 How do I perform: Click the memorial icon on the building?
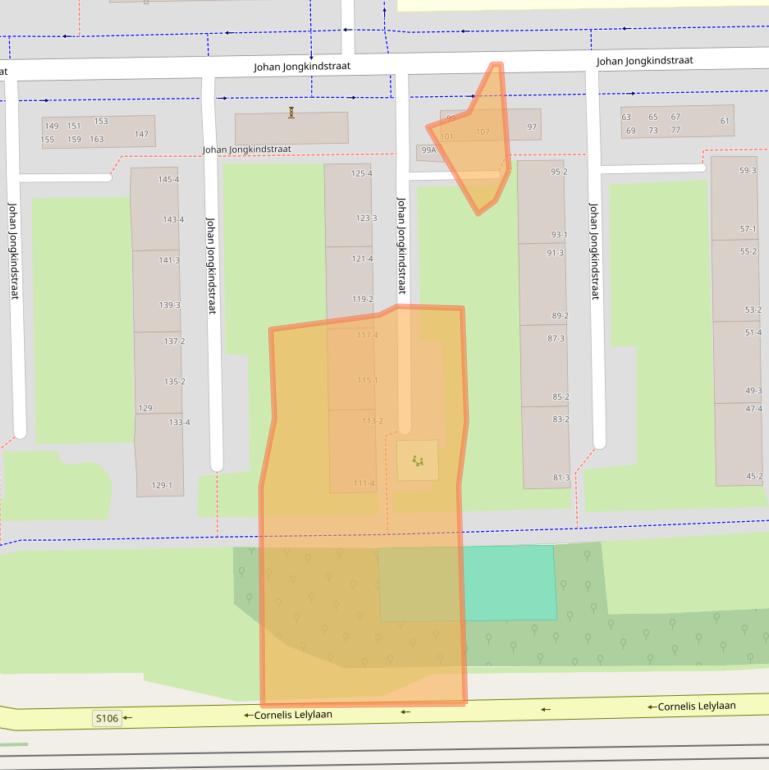click(x=291, y=112)
